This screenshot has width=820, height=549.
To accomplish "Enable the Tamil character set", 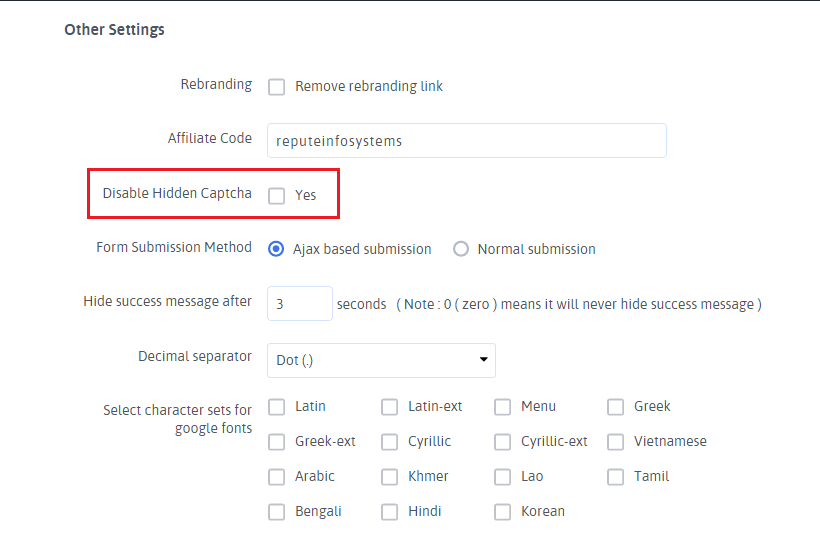I will (616, 477).
